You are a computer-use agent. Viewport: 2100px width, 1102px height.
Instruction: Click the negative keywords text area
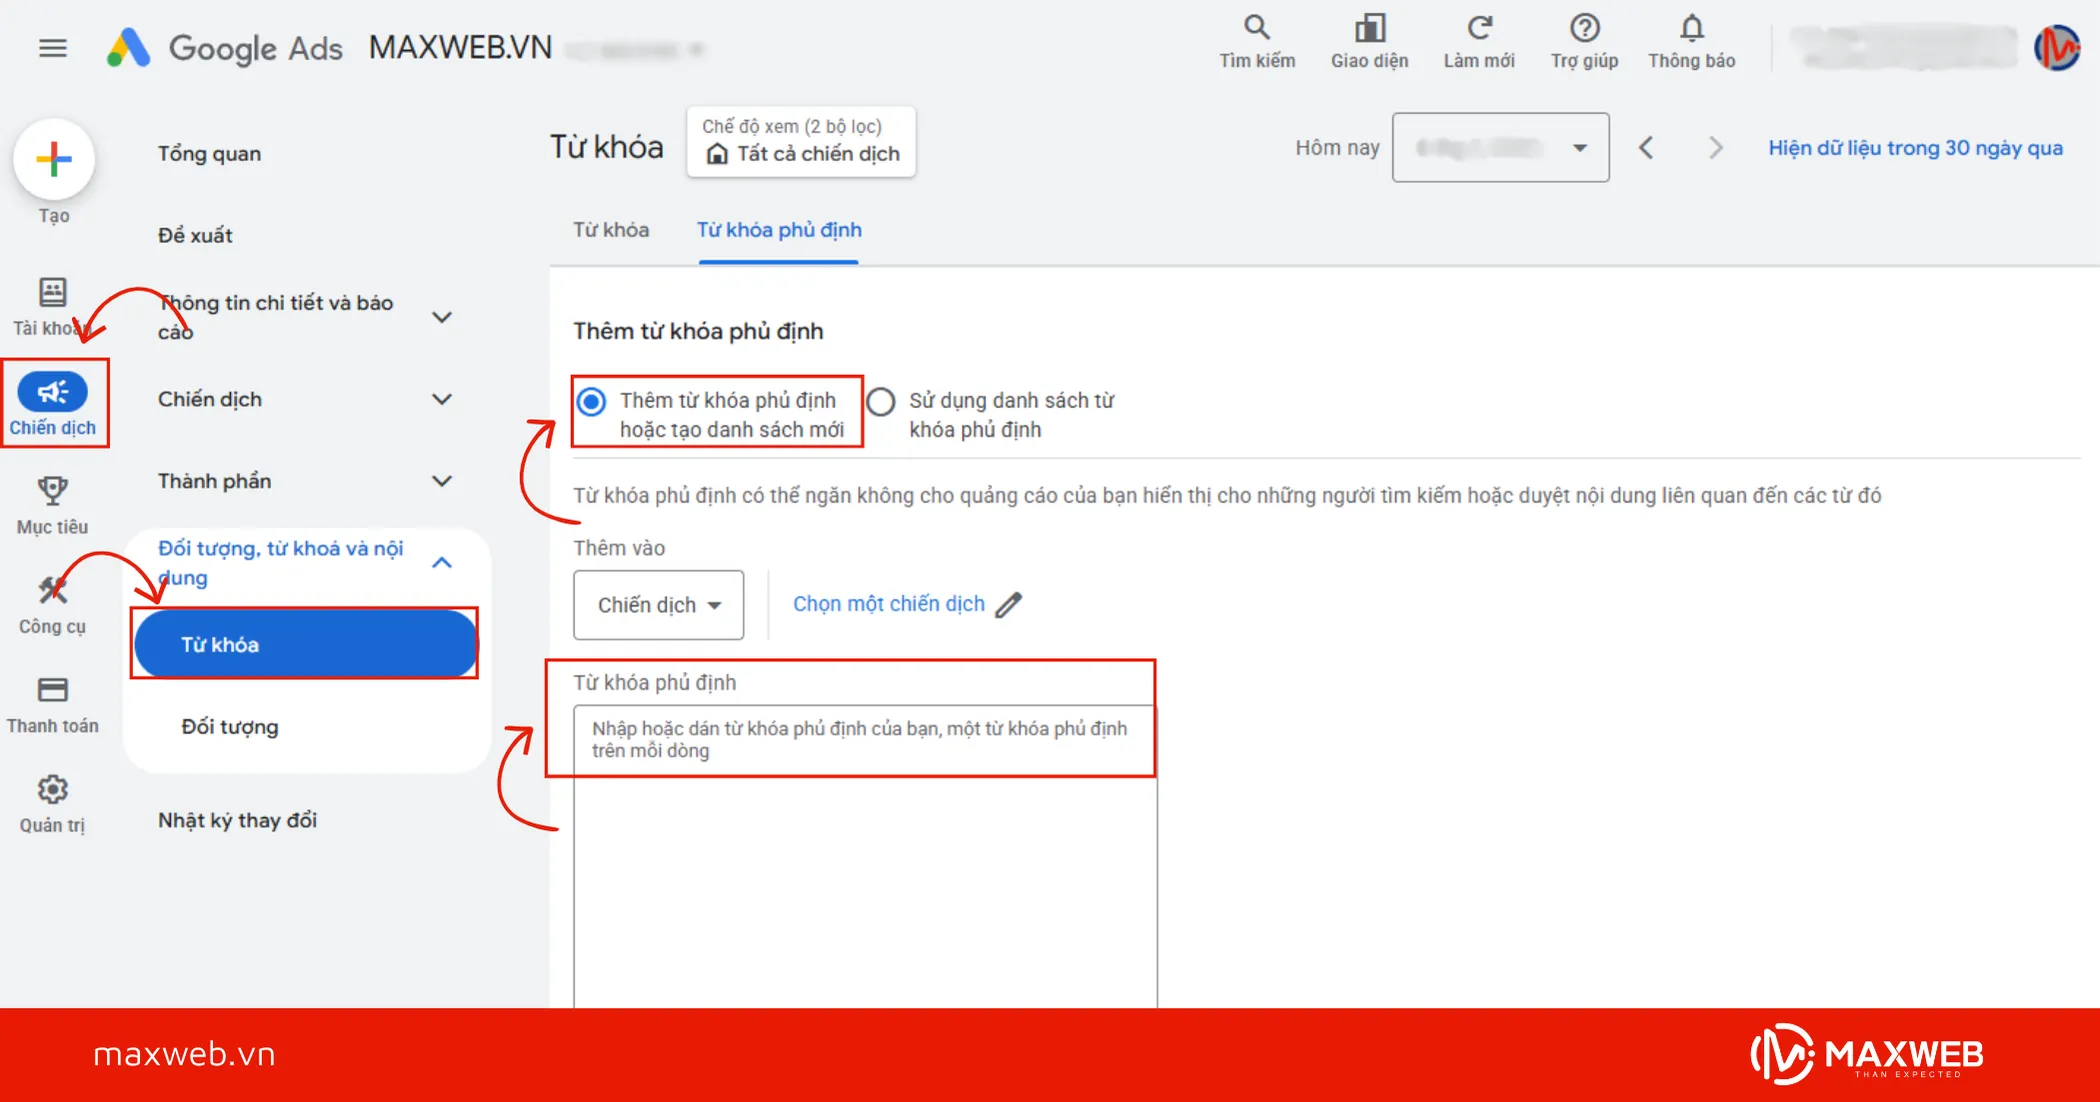[x=864, y=850]
